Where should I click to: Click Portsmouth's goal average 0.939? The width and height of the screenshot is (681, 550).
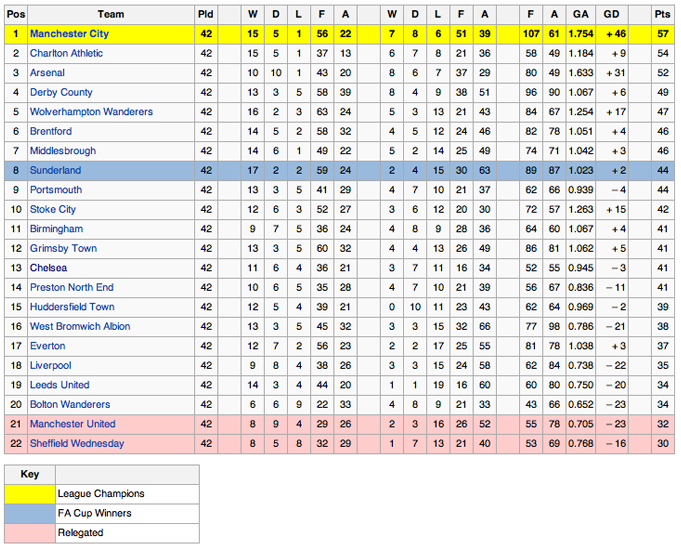(x=581, y=190)
